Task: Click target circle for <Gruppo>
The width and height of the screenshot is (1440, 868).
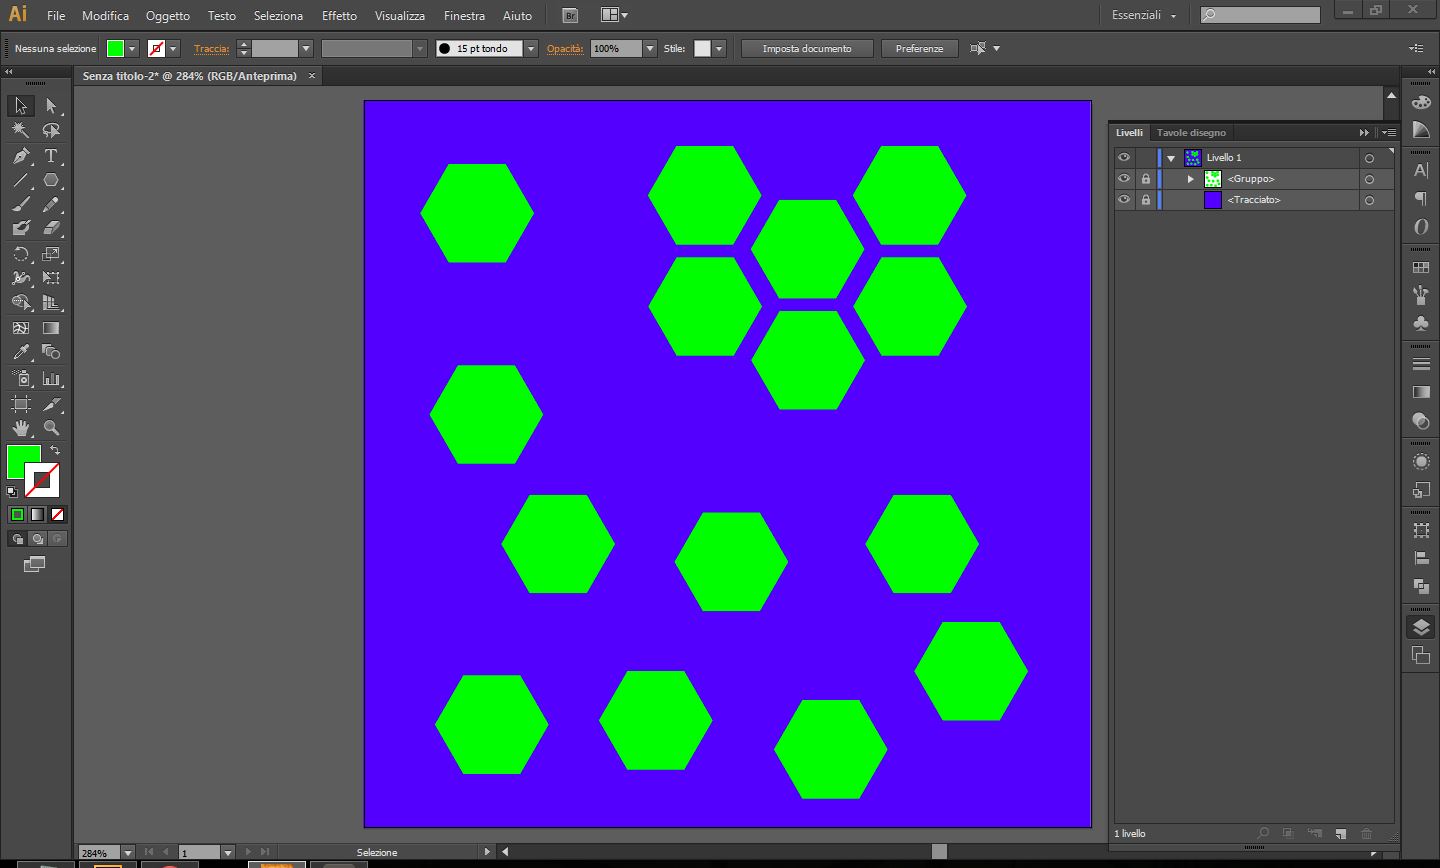Action: 1369,179
